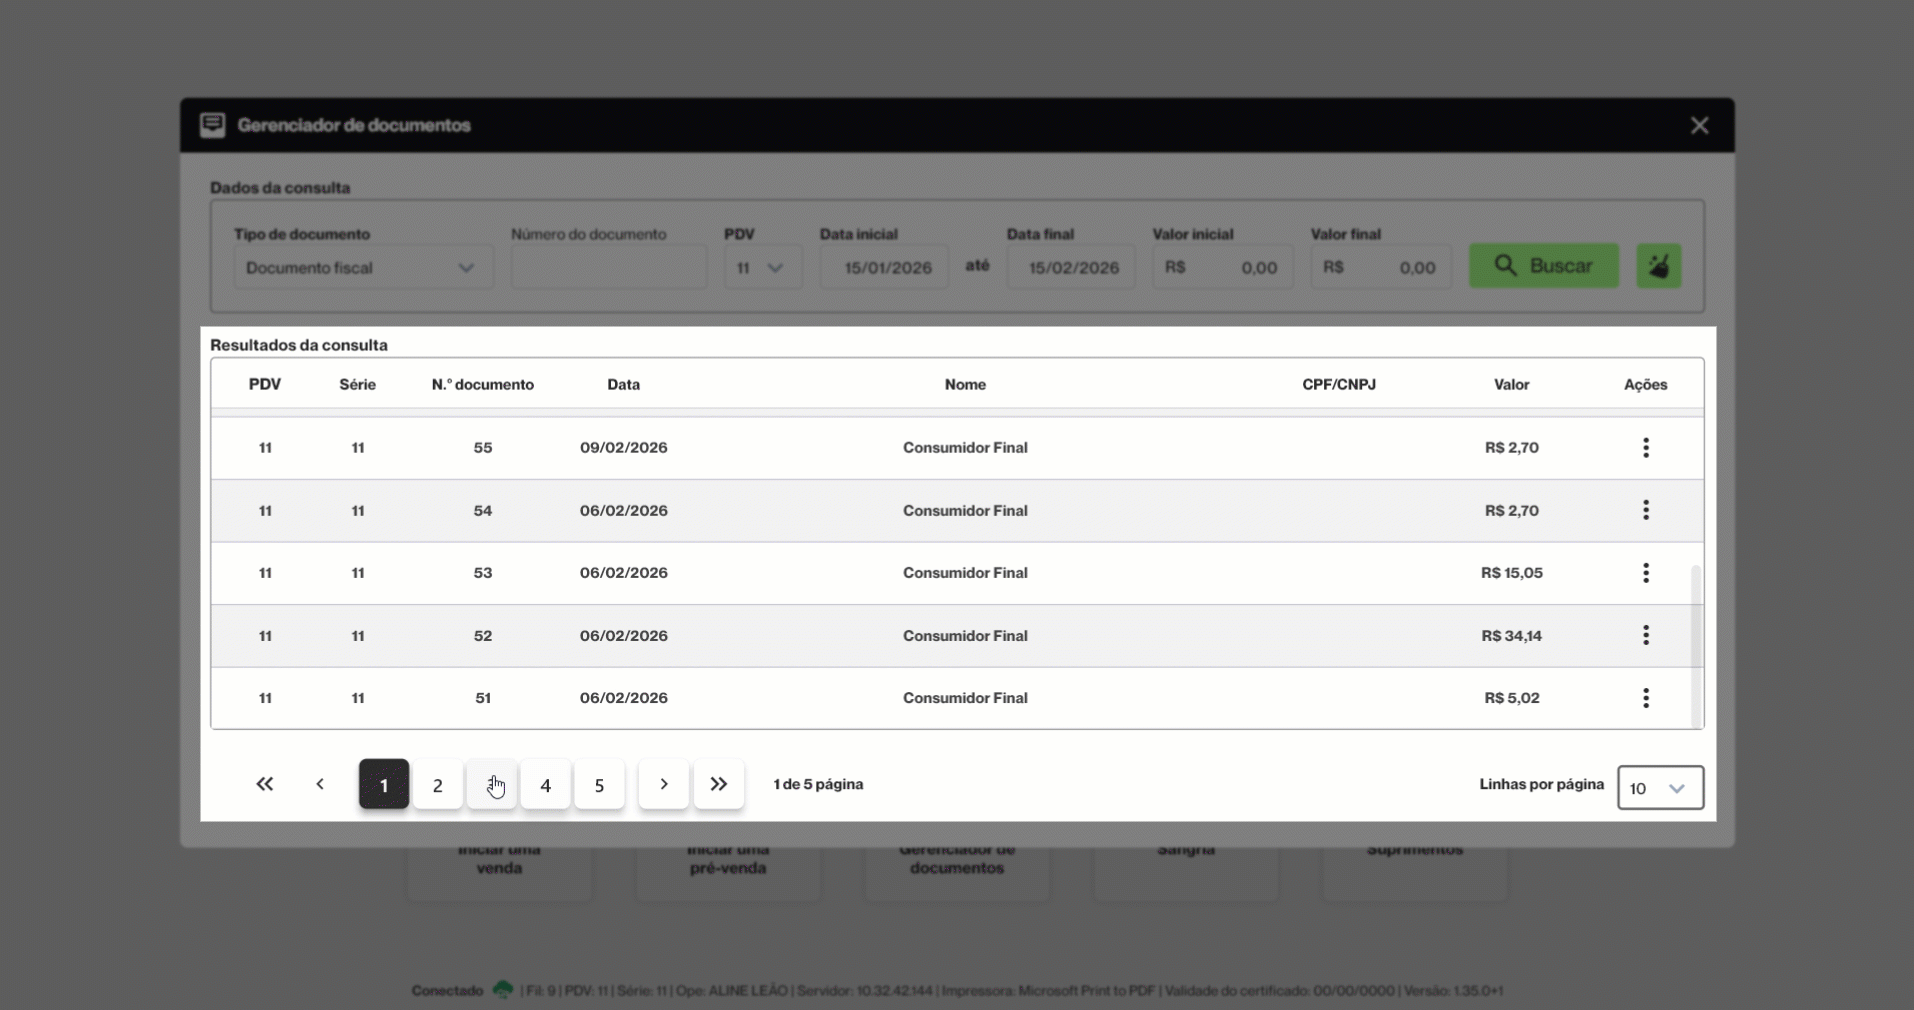Go to previous page arrow
Image resolution: width=1914 pixels, height=1010 pixels.
tap(320, 784)
